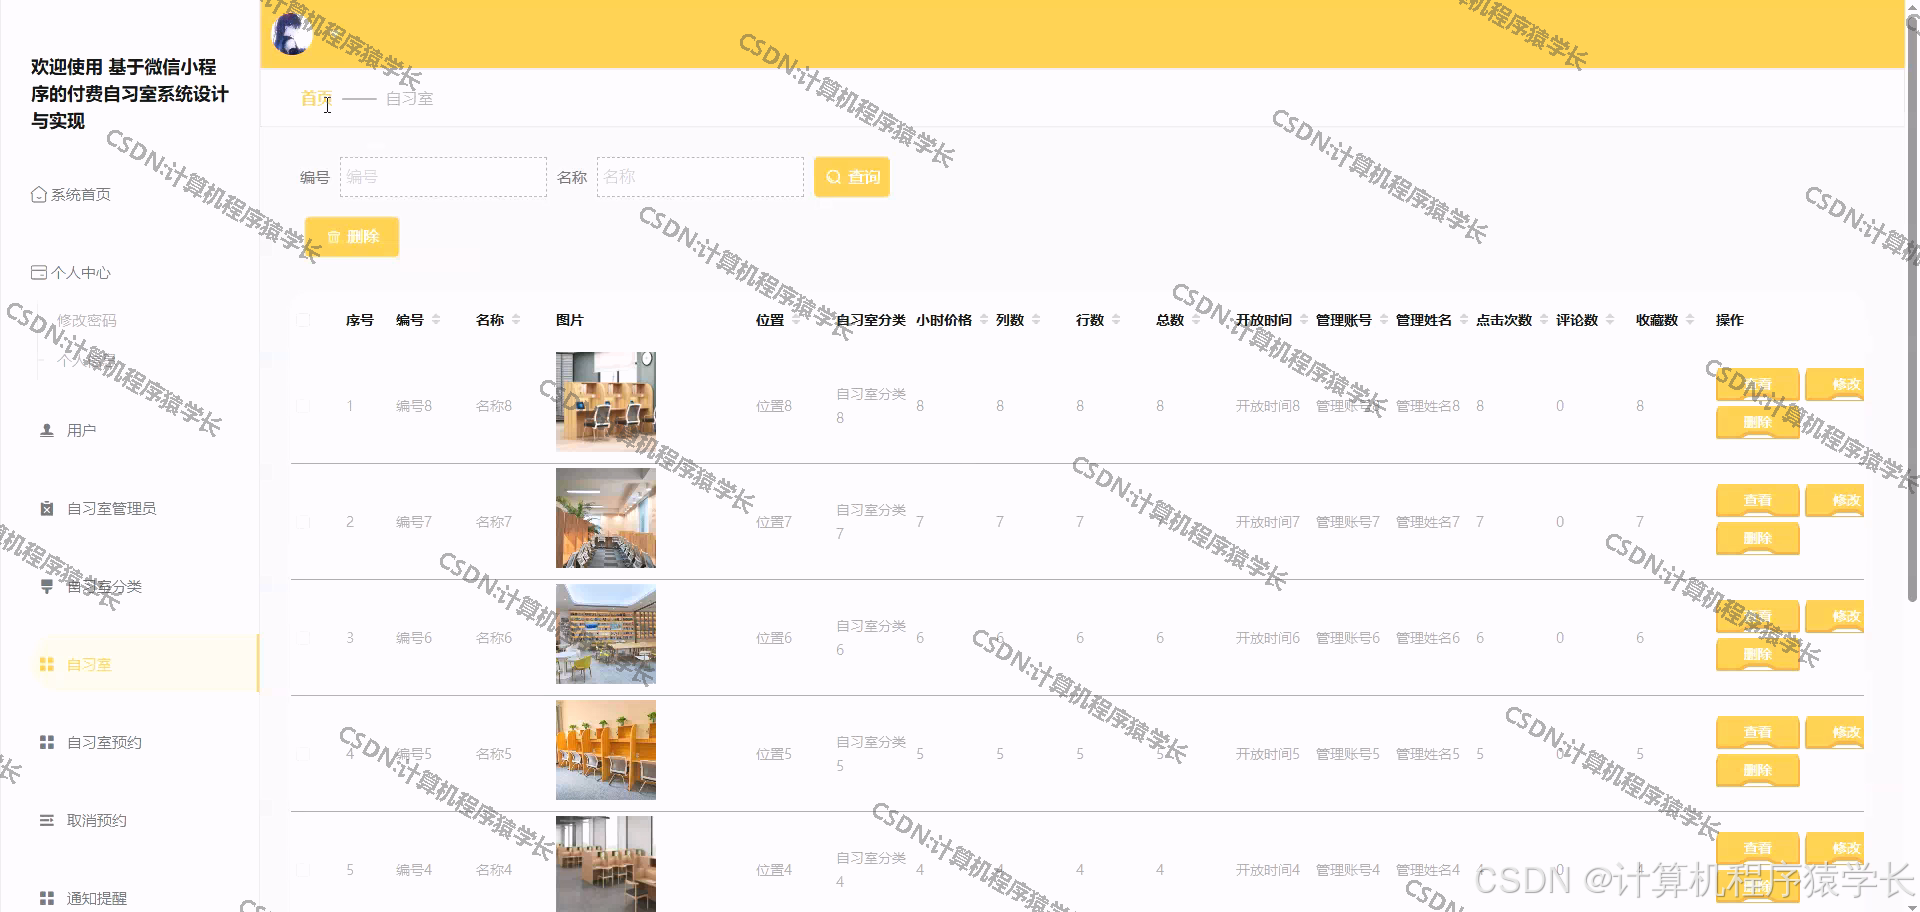Toggle the select-all checkbox in table header

303,320
